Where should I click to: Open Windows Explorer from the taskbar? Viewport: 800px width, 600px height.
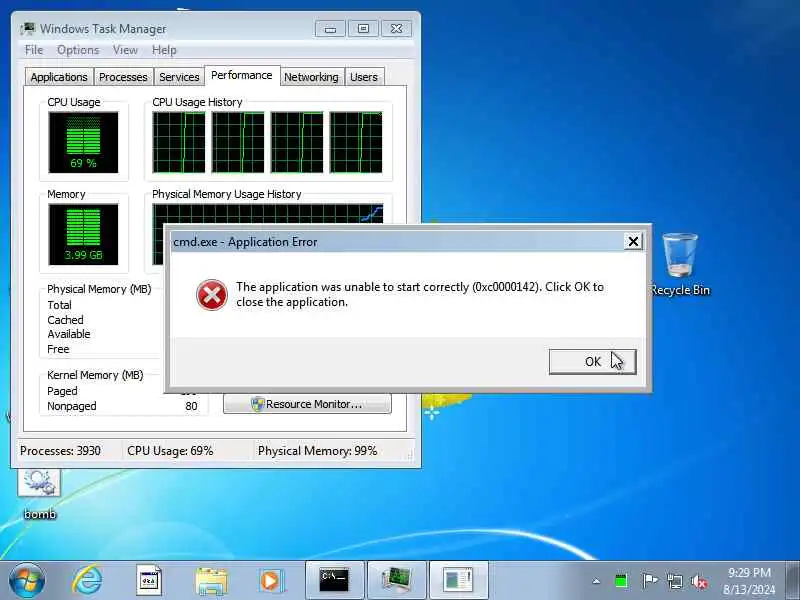211,581
